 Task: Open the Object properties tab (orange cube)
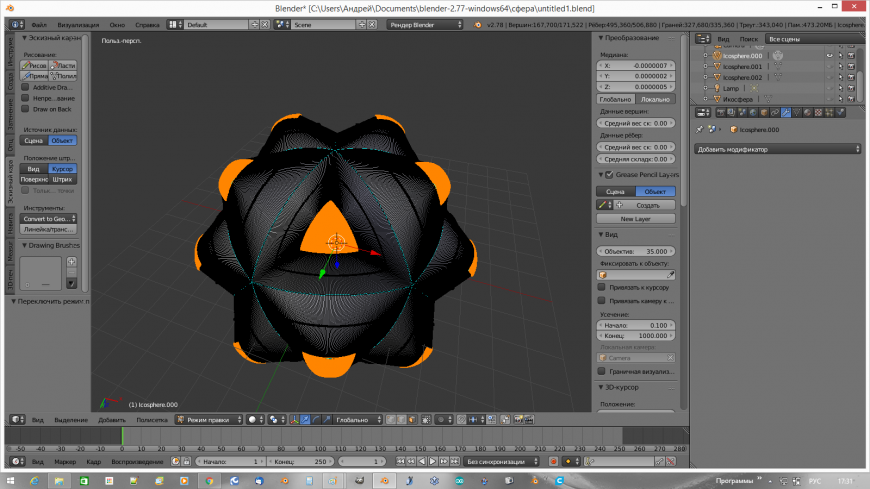763,113
